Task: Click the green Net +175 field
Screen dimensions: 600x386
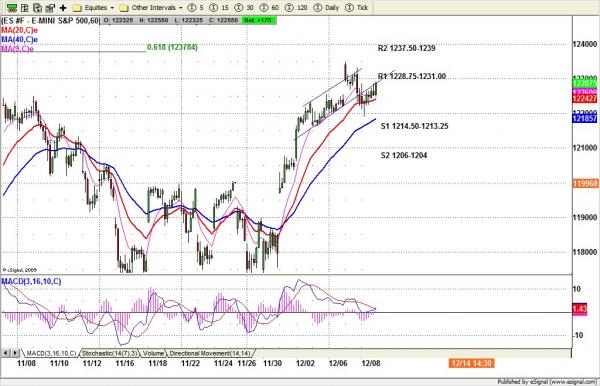Action: 259,20
